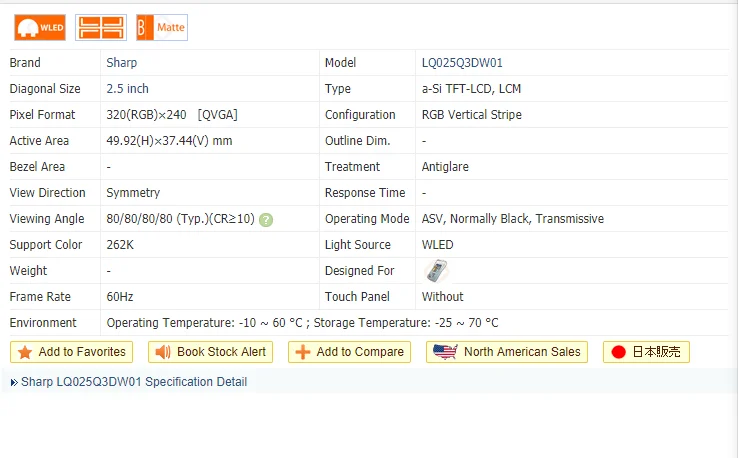Click the Add to Favorites button

click(x=72, y=352)
